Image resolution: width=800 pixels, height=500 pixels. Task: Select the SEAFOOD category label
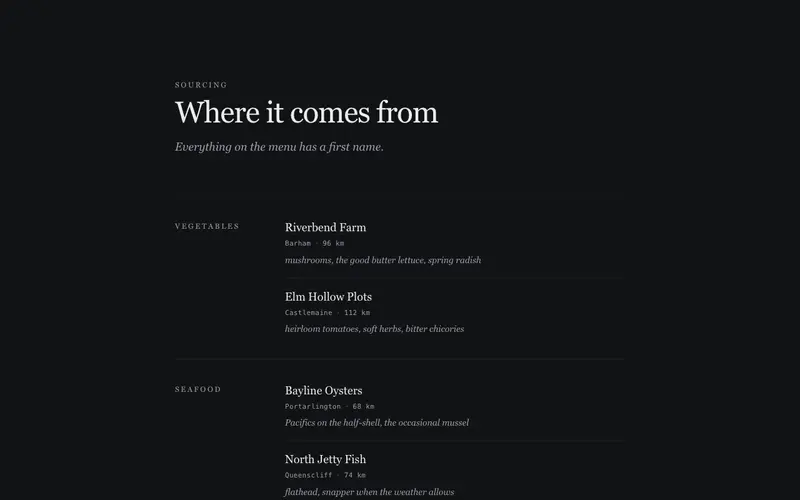click(x=198, y=389)
